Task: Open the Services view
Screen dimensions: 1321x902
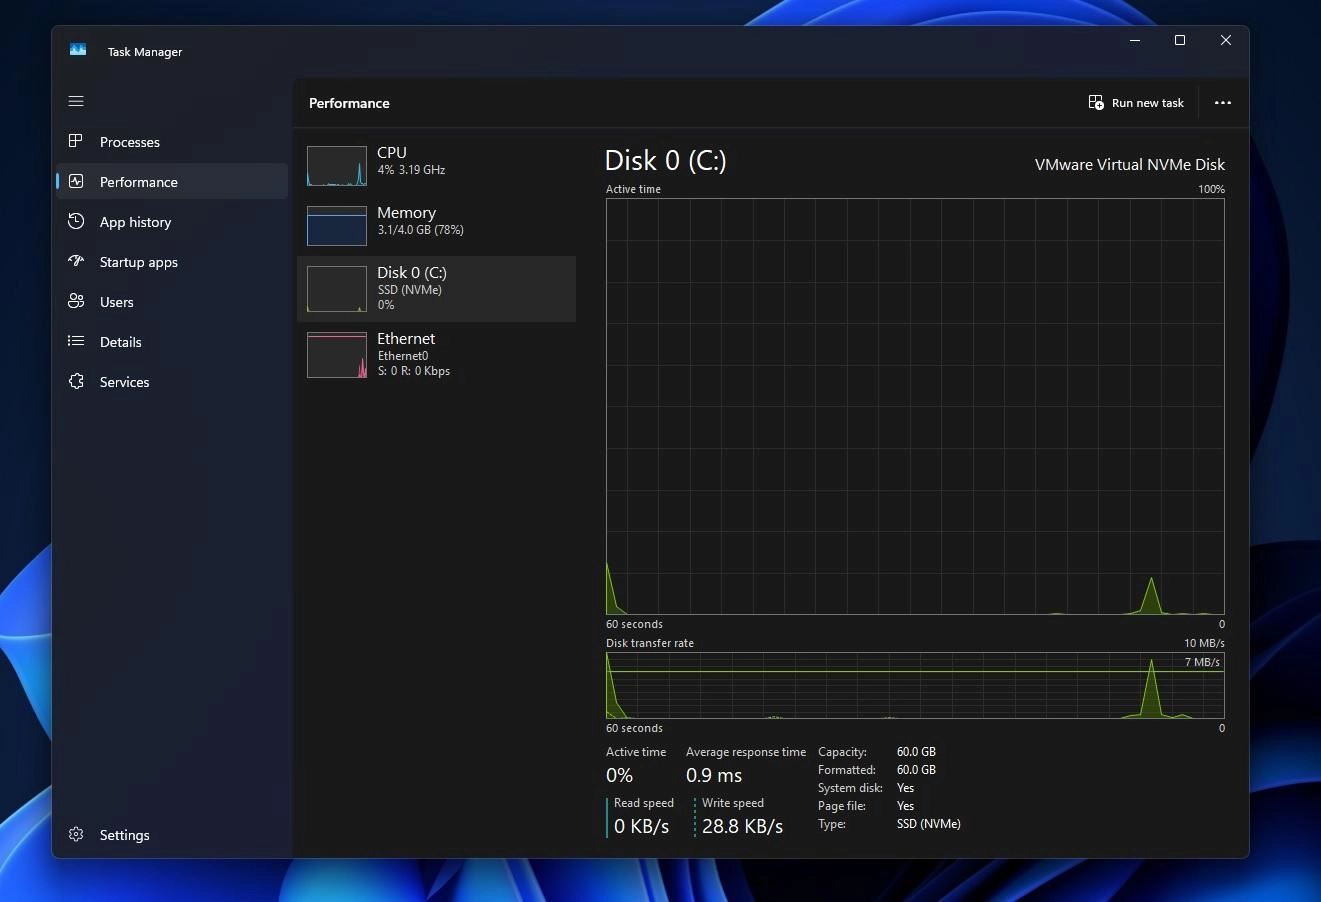Action: coord(124,381)
